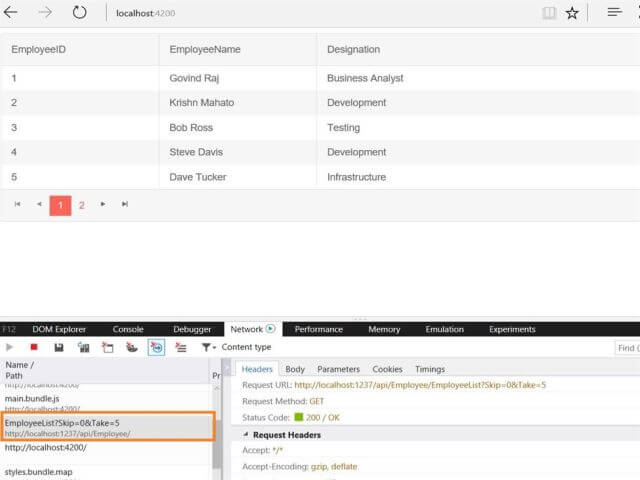Image resolution: width=640 pixels, height=480 pixels.
Task: Jump to last page of the grid pager
Action: point(125,204)
